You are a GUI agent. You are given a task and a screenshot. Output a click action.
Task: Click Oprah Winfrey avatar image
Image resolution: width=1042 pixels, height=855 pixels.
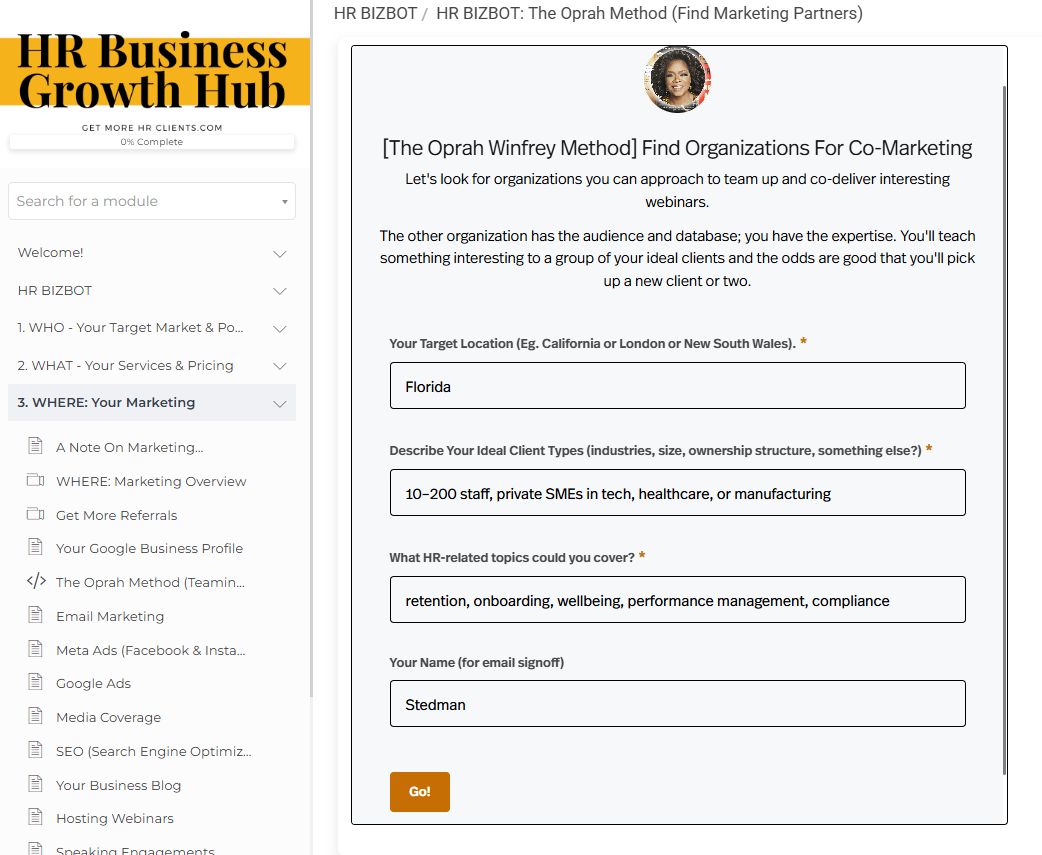[x=677, y=79]
